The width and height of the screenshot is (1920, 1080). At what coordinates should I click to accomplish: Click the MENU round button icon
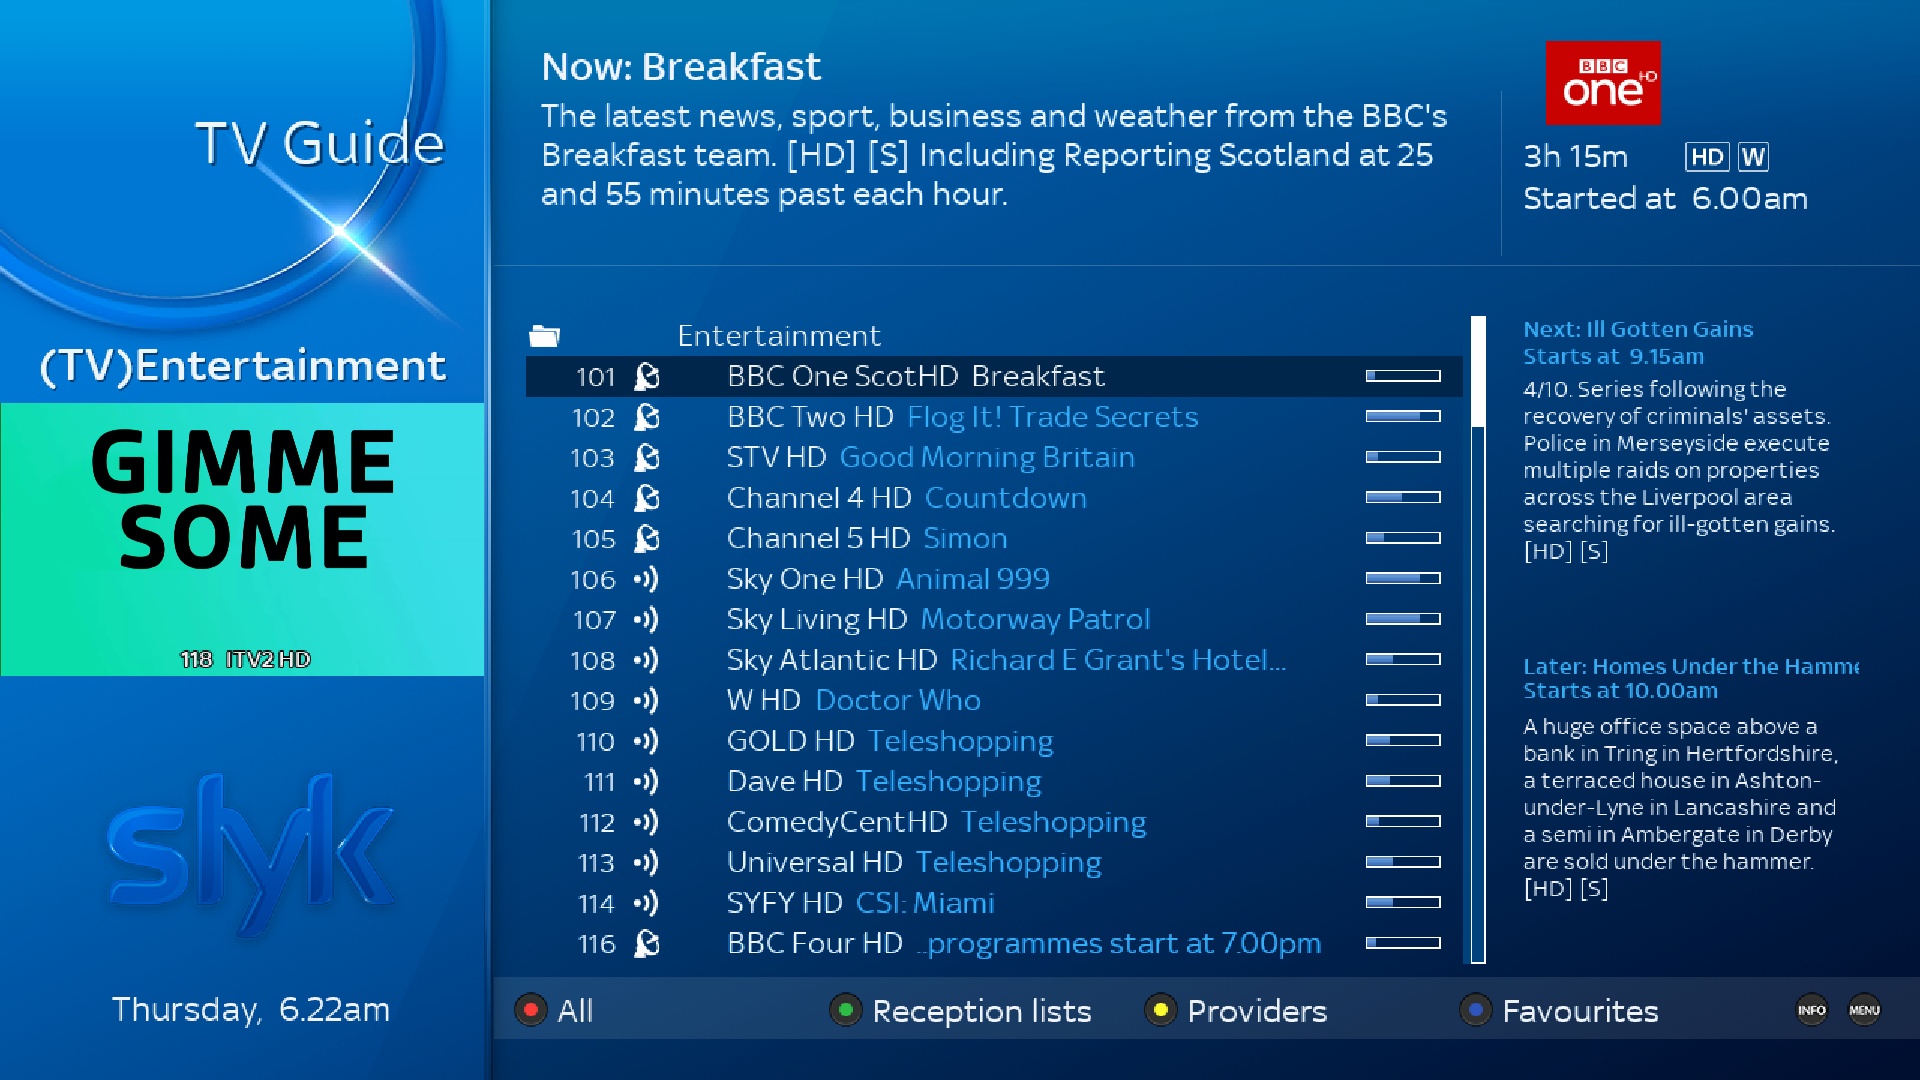(x=1864, y=1010)
